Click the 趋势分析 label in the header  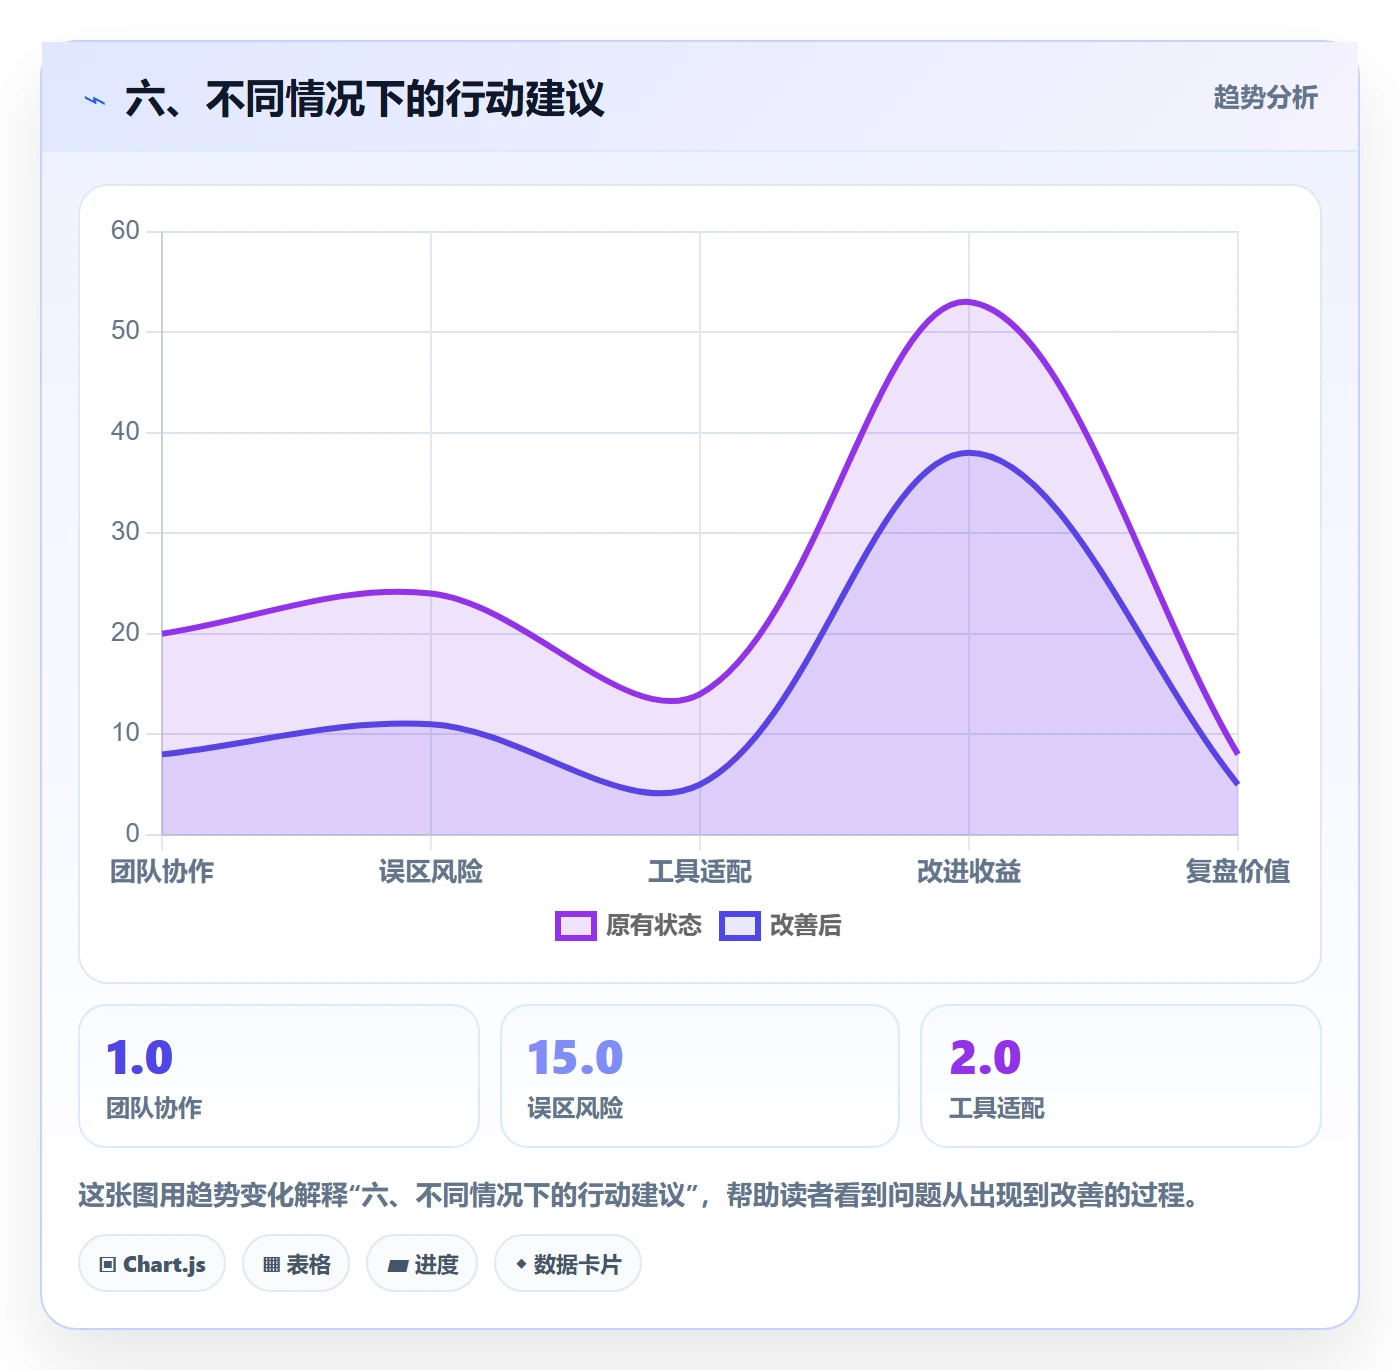click(1265, 98)
